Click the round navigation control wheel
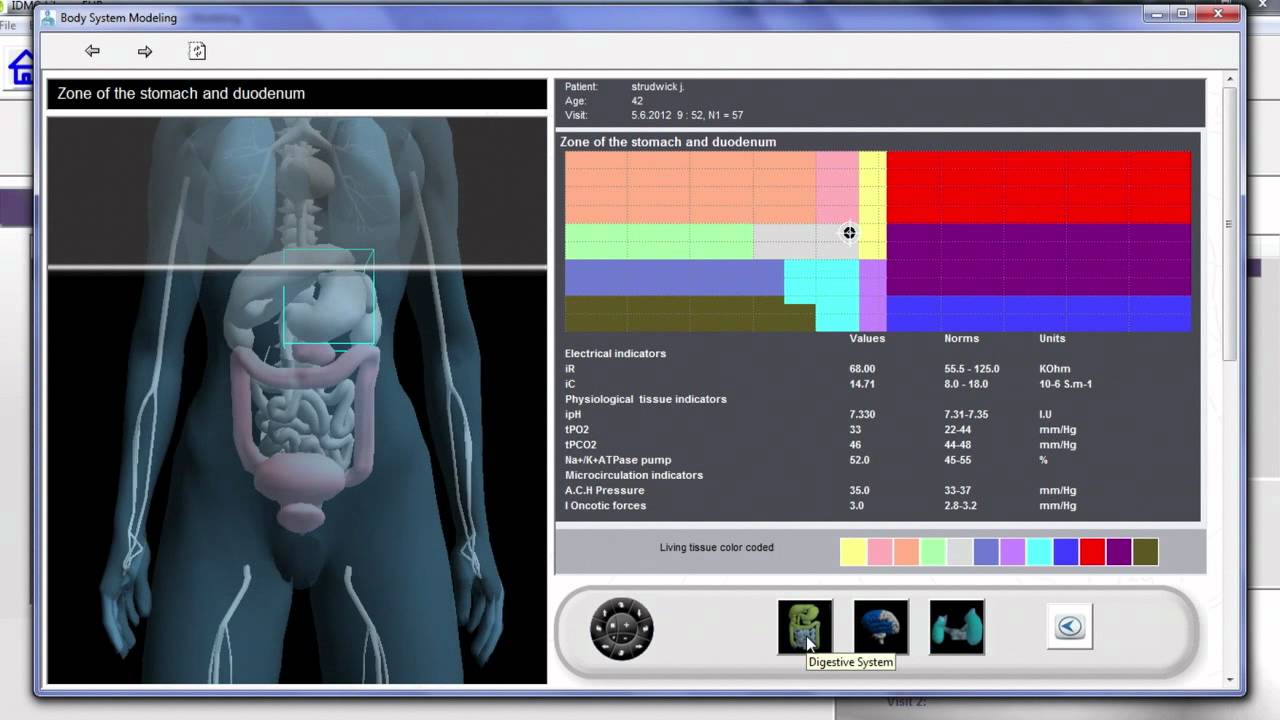 coord(621,629)
